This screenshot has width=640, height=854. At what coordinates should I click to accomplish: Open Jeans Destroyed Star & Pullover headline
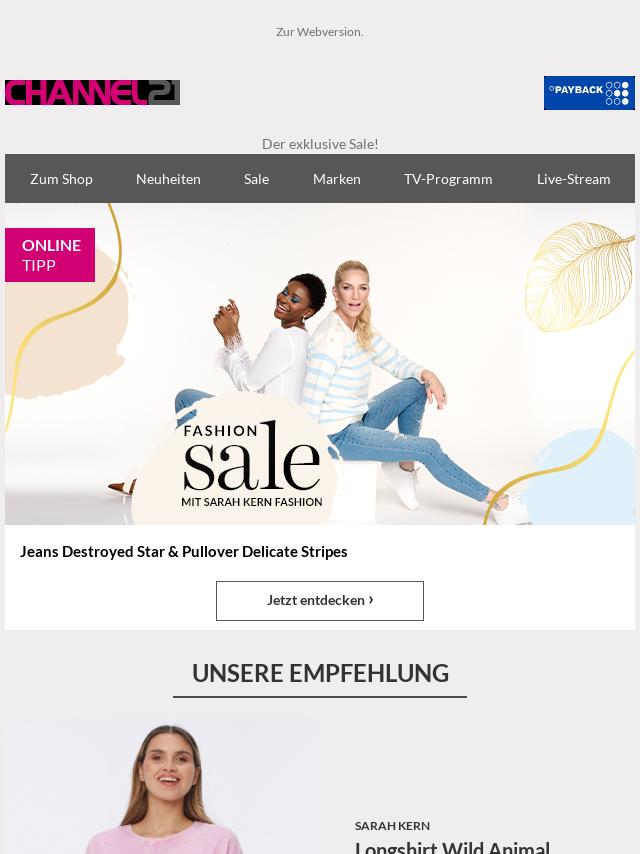click(184, 552)
